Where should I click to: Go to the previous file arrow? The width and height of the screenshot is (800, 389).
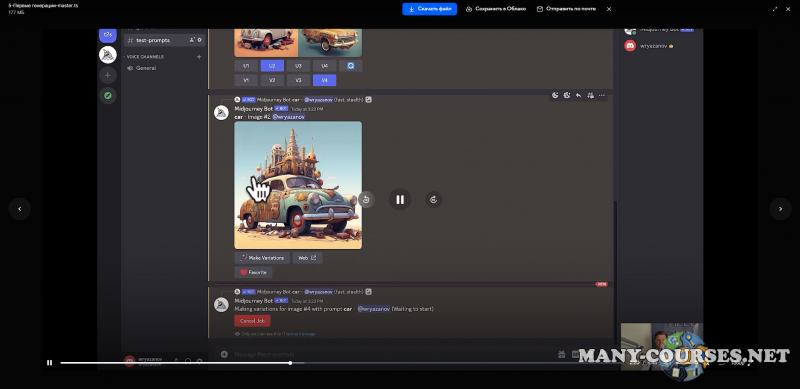click(20, 209)
